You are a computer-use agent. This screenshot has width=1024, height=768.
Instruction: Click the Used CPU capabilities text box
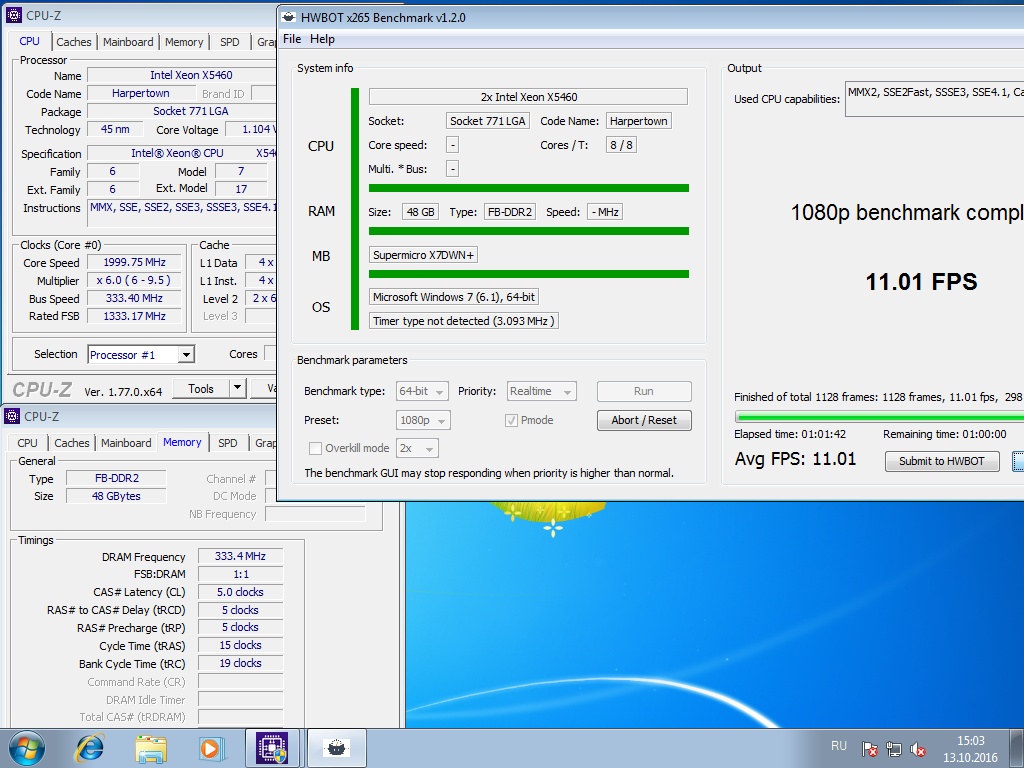tap(935, 99)
